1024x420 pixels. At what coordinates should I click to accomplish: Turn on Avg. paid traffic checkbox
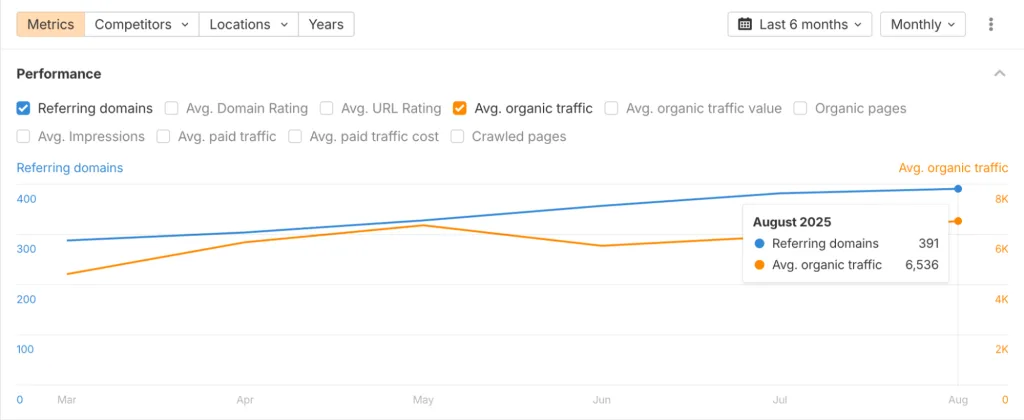pyautogui.click(x=164, y=136)
